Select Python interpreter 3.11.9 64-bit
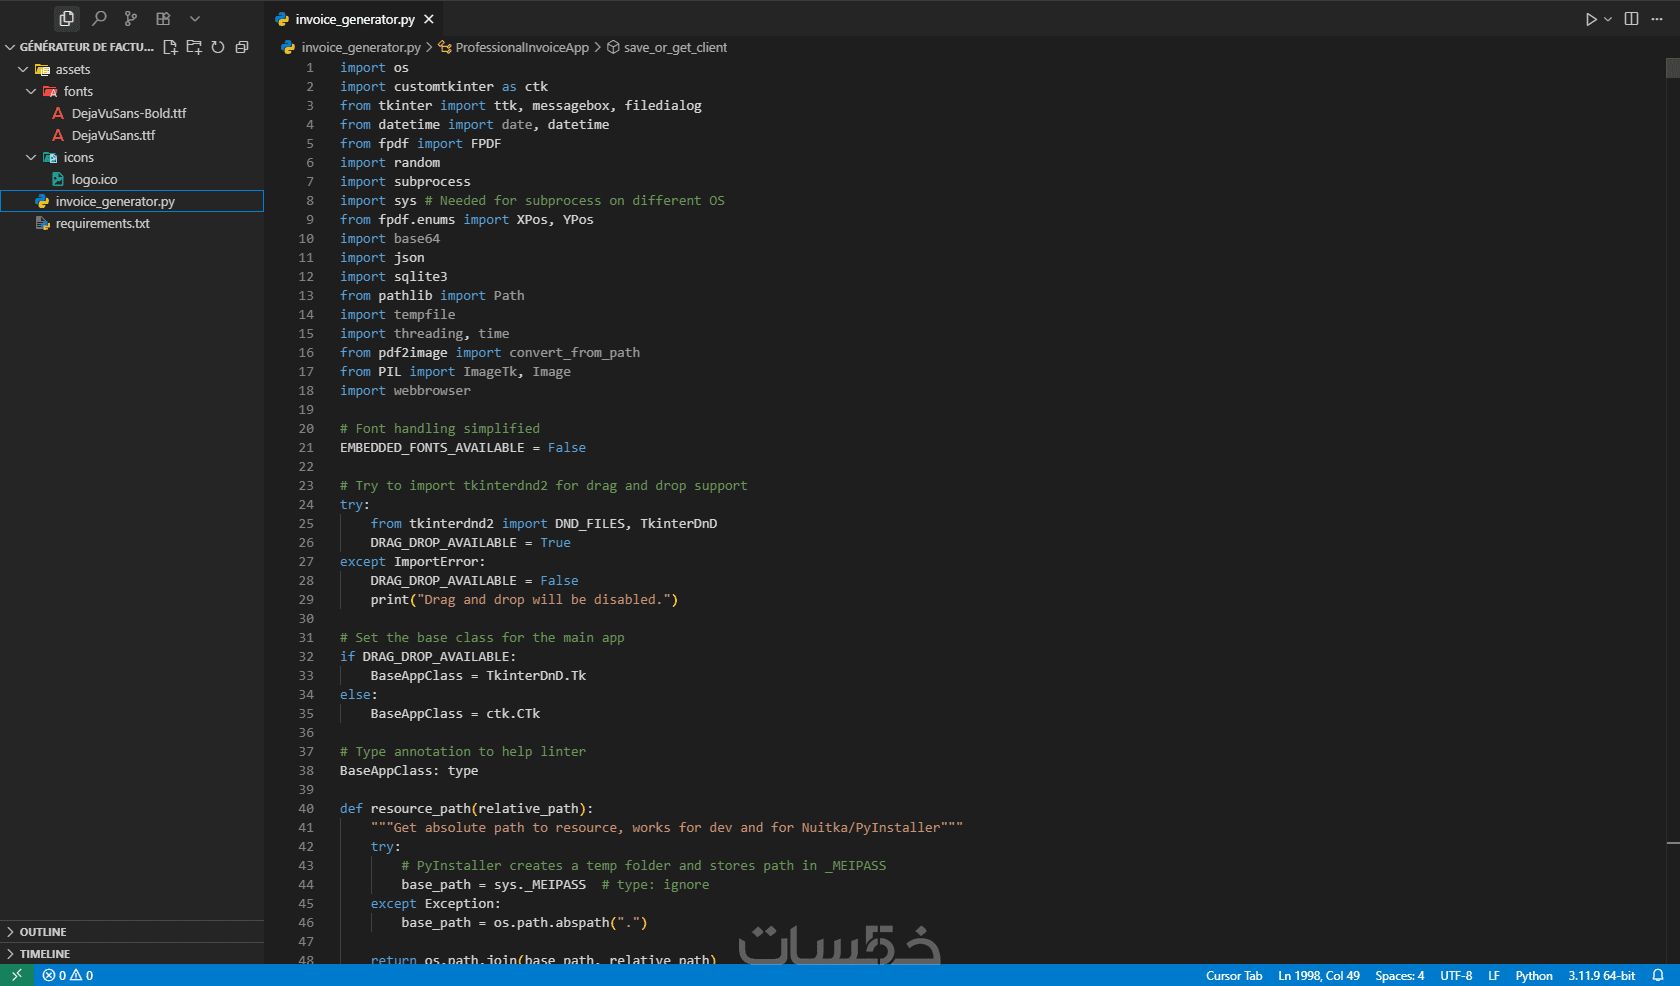 [x=1602, y=975]
